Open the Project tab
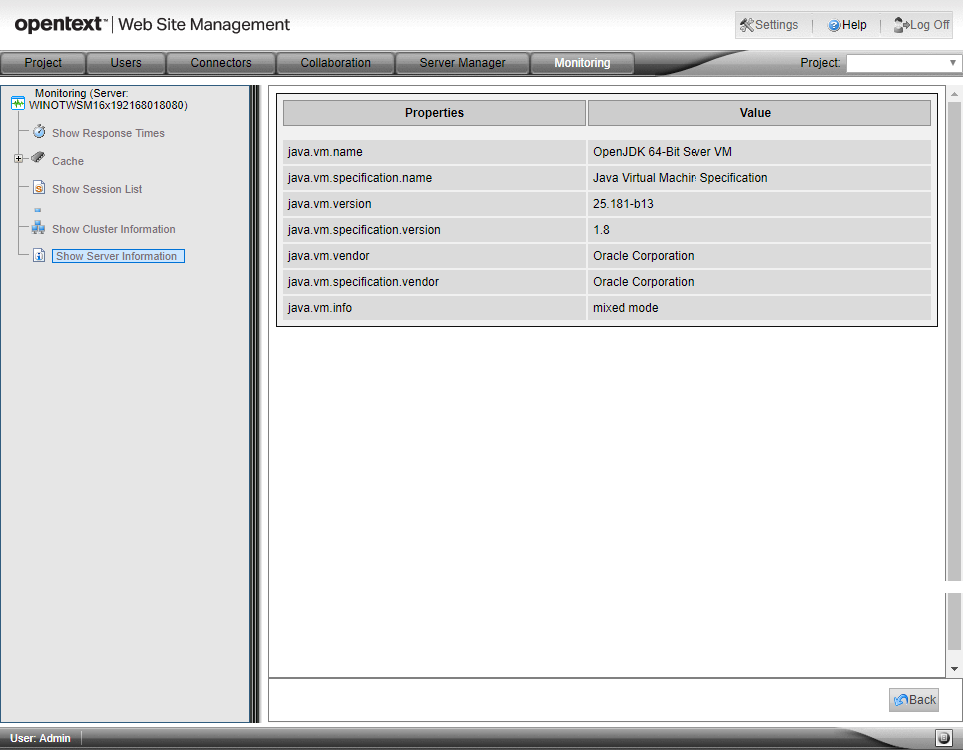This screenshot has width=963, height=755. (x=43, y=63)
